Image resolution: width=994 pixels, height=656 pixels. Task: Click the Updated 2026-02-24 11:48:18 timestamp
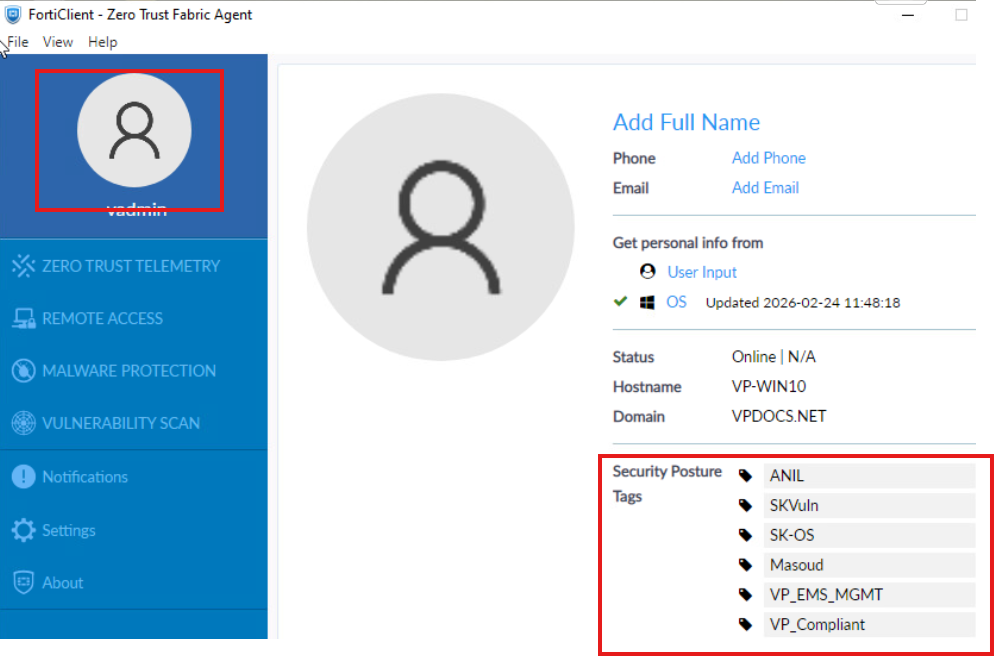point(803,303)
